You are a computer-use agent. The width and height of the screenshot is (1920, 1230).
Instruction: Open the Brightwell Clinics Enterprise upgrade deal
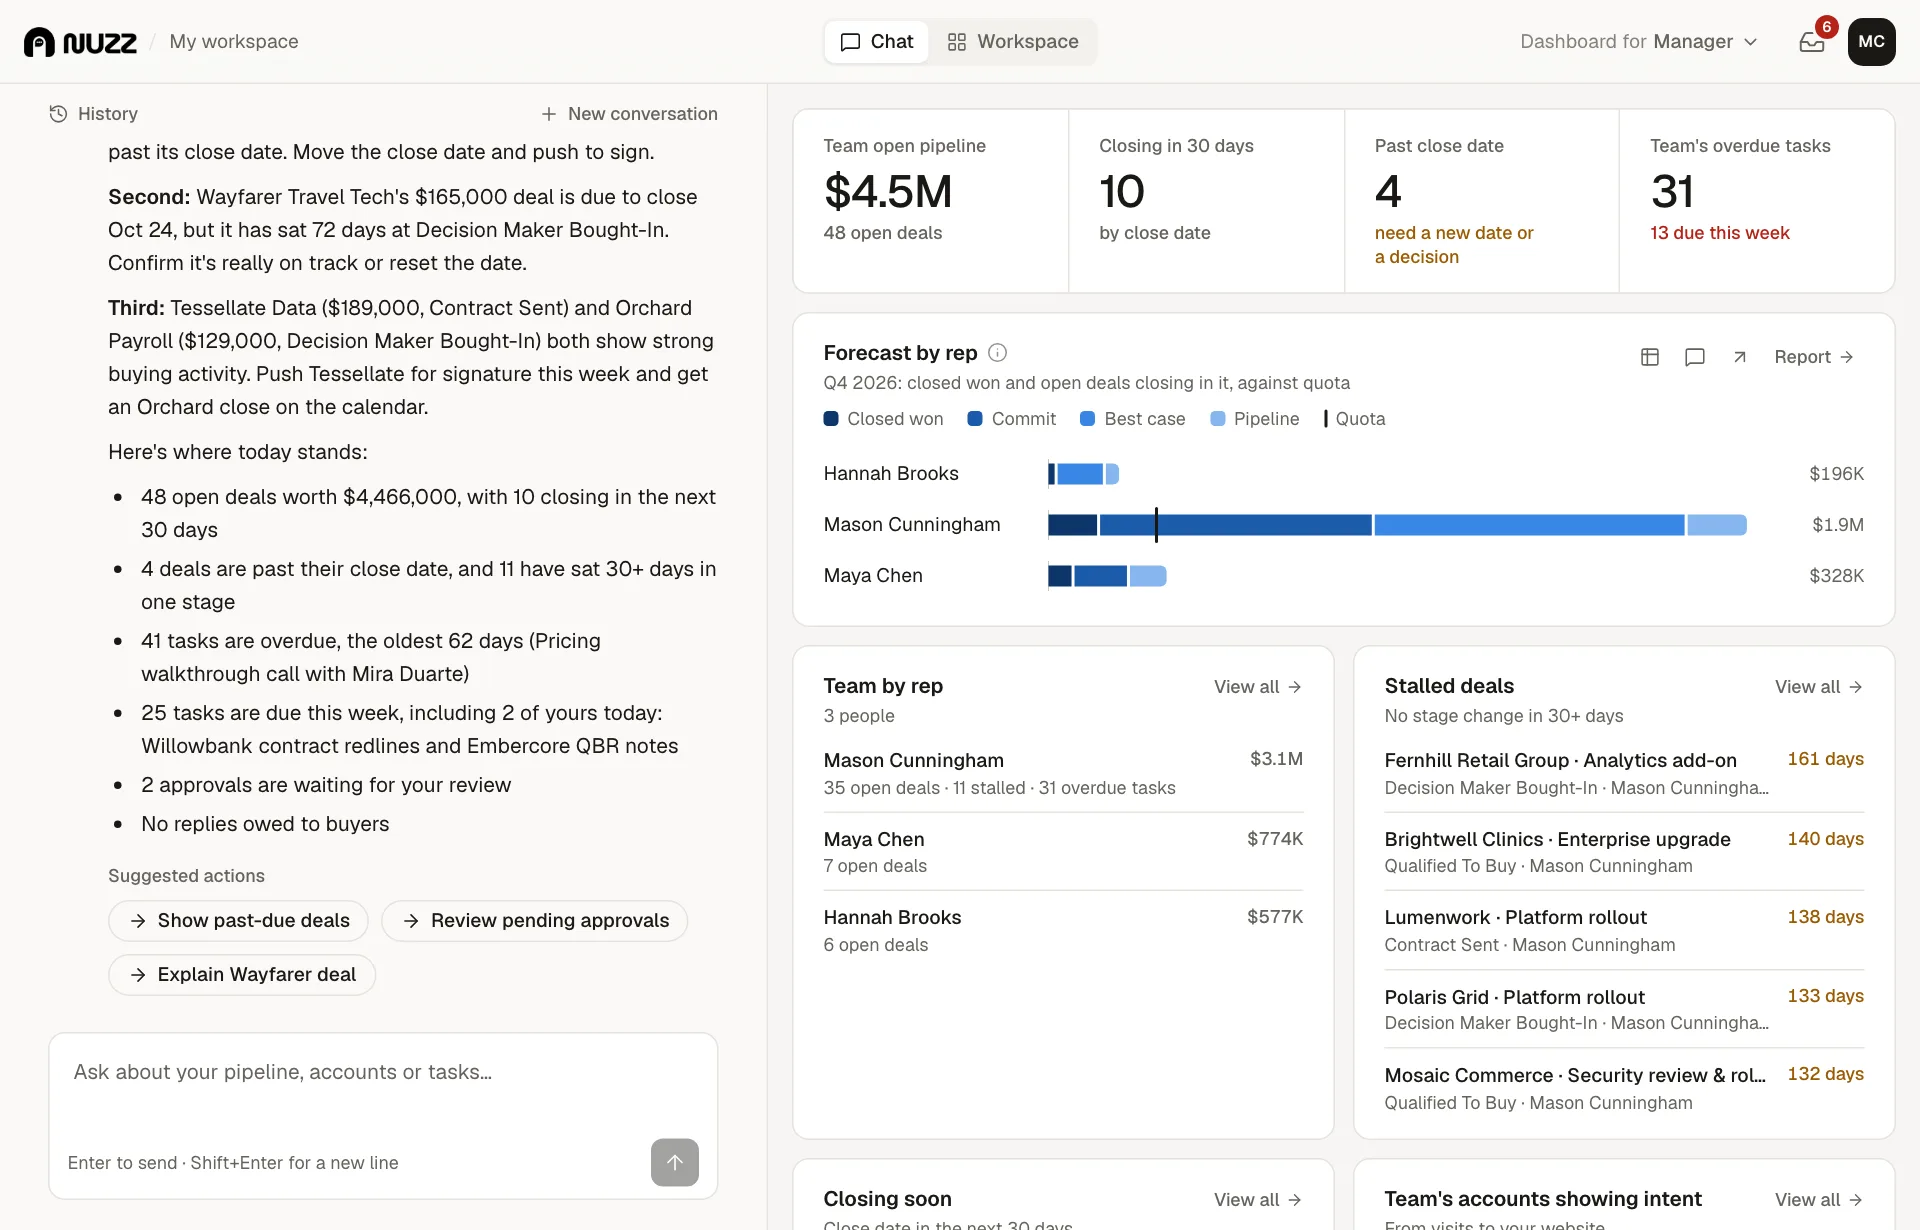pyautogui.click(x=1624, y=852)
